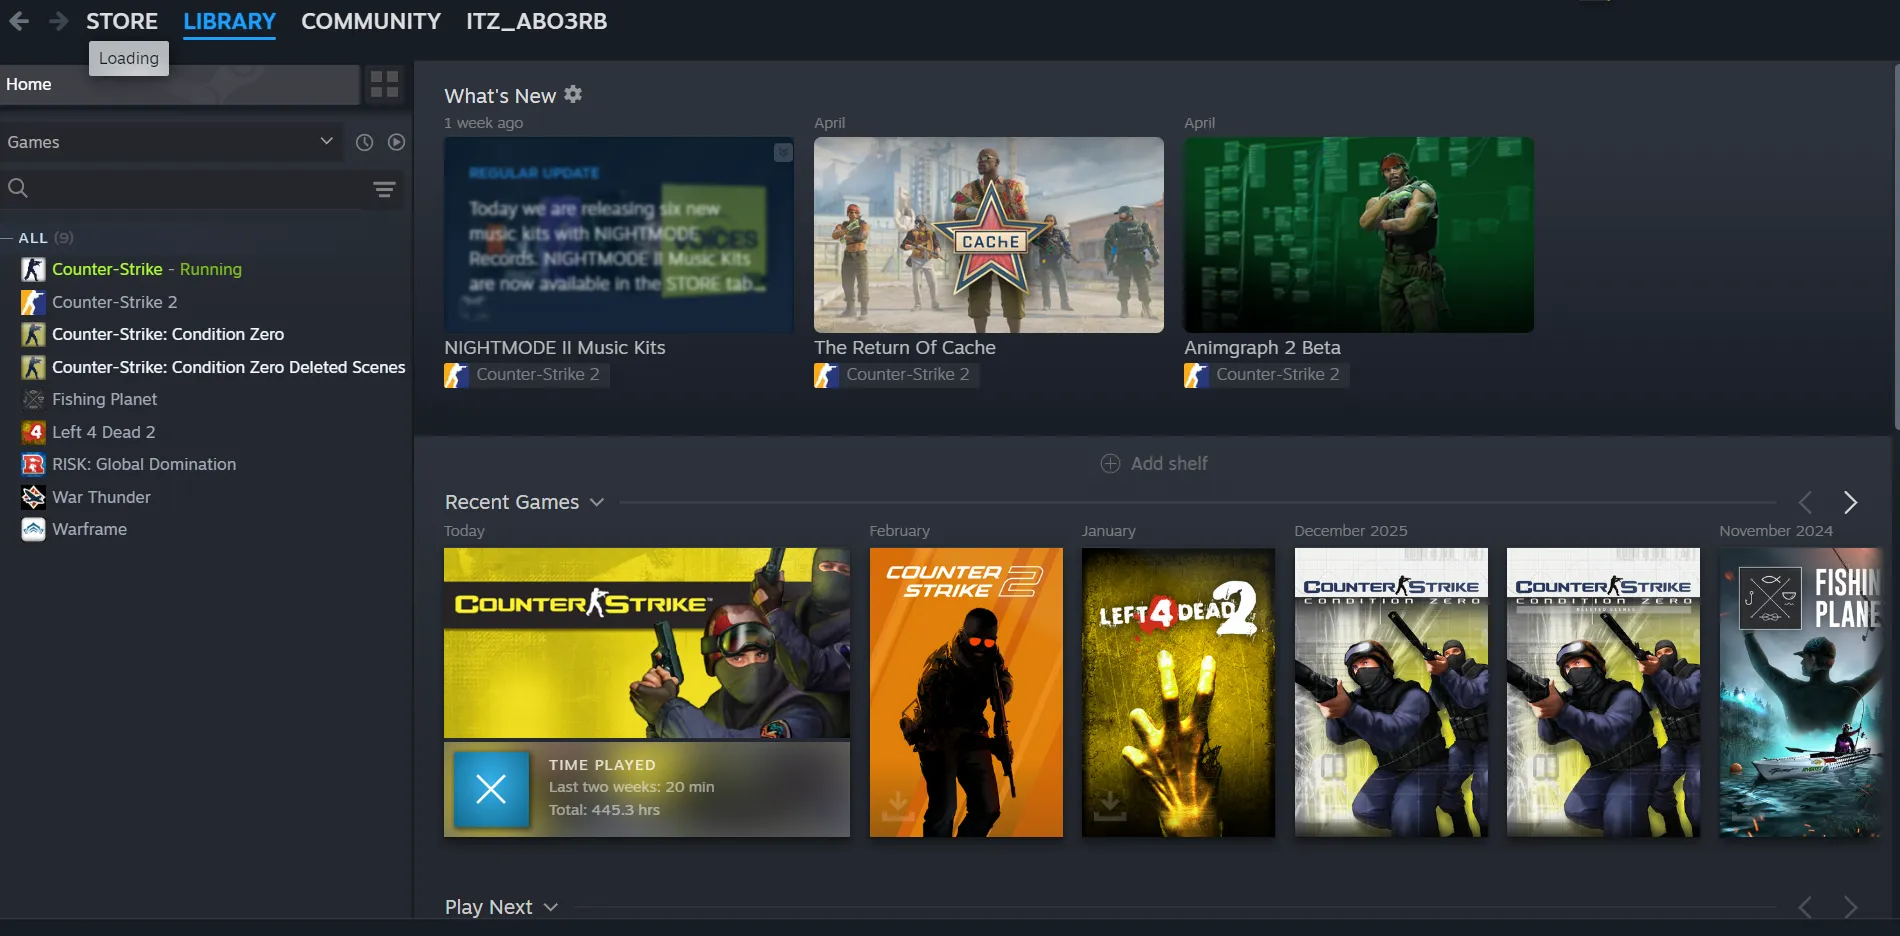The height and width of the screenshot is (936, 1900).
Task: Open NIGHTMODE II Music Kits news image
Action: tap(619, 235)
